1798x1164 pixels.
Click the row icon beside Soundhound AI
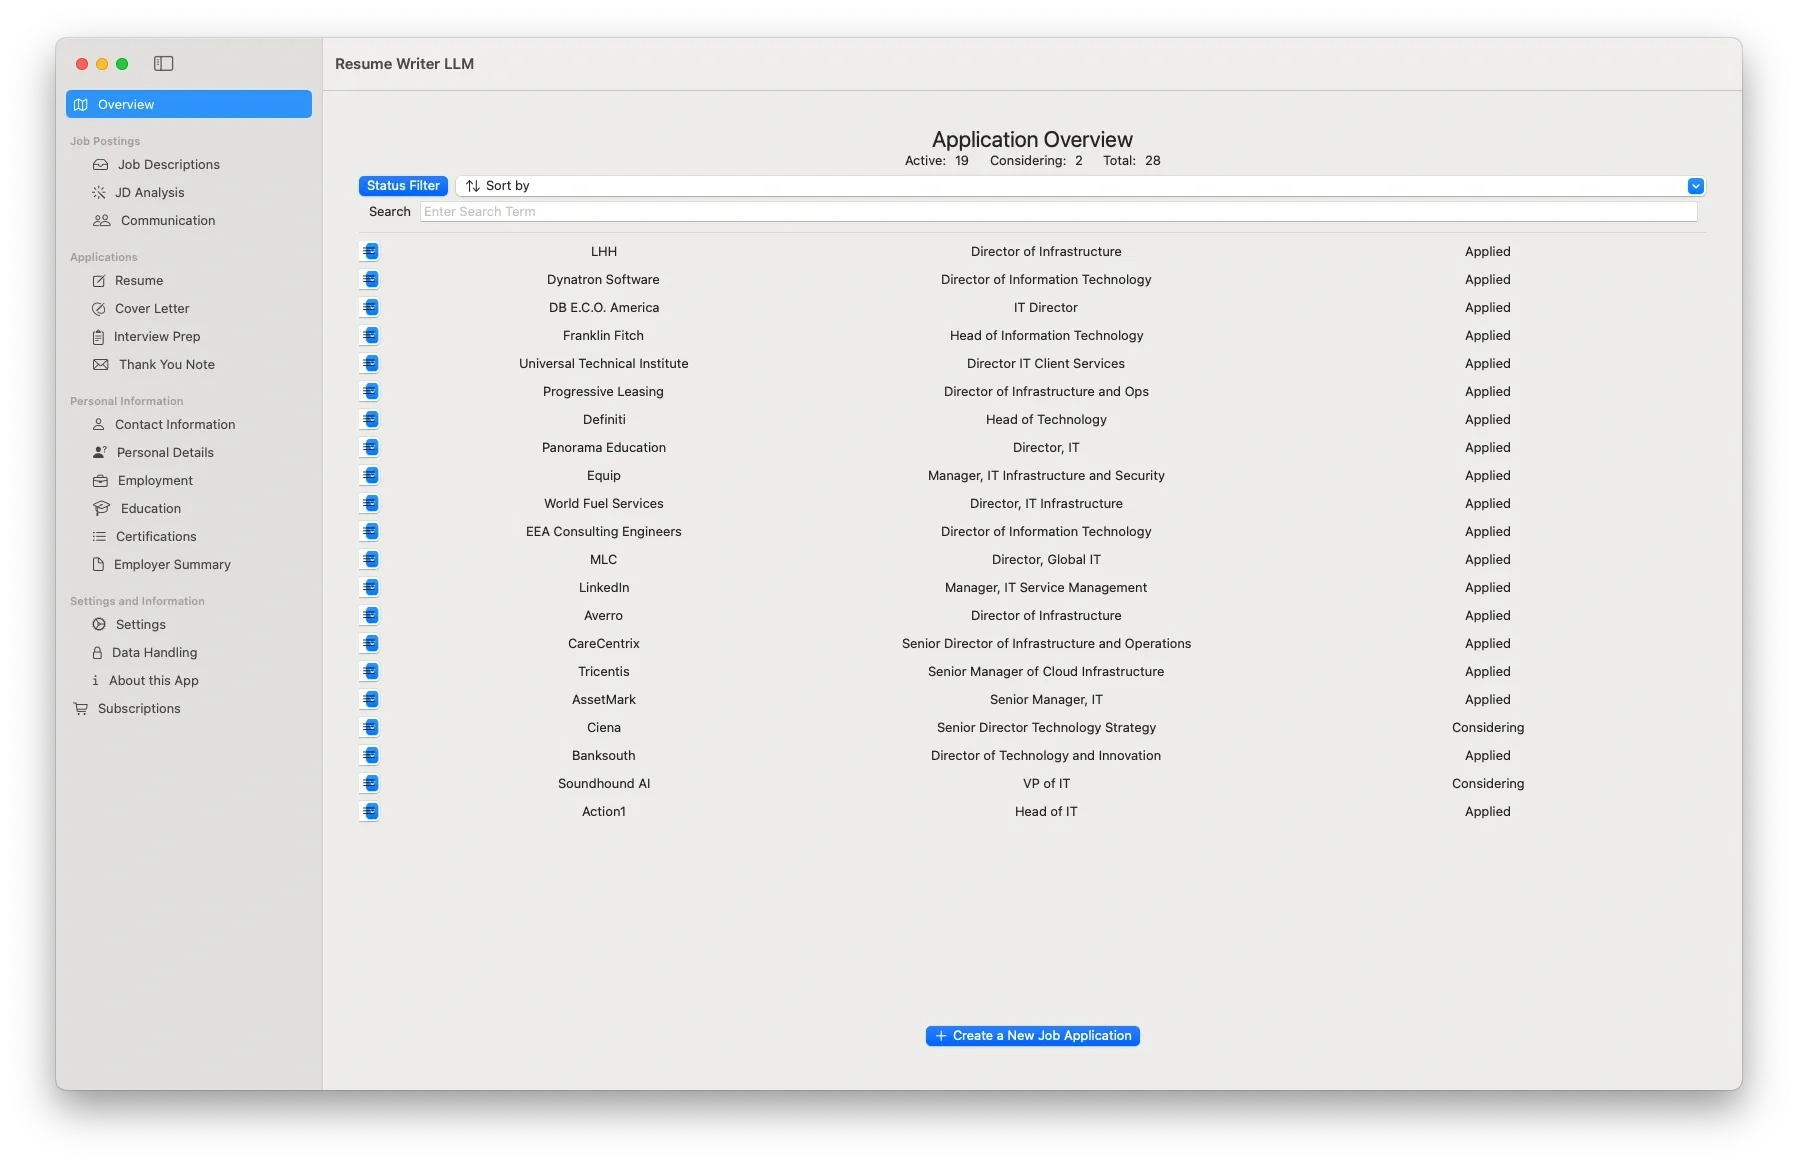pyautogui.click(x=370, y=784)
